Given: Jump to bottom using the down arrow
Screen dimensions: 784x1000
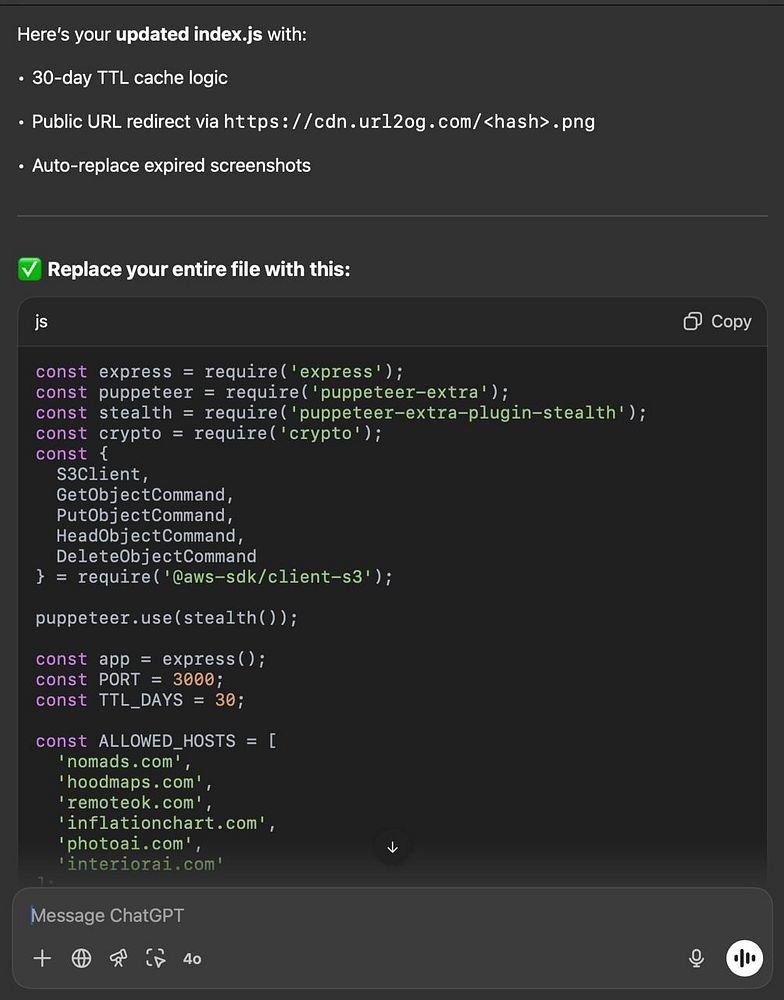Looking at the screenshot, I should pos(392,847).
